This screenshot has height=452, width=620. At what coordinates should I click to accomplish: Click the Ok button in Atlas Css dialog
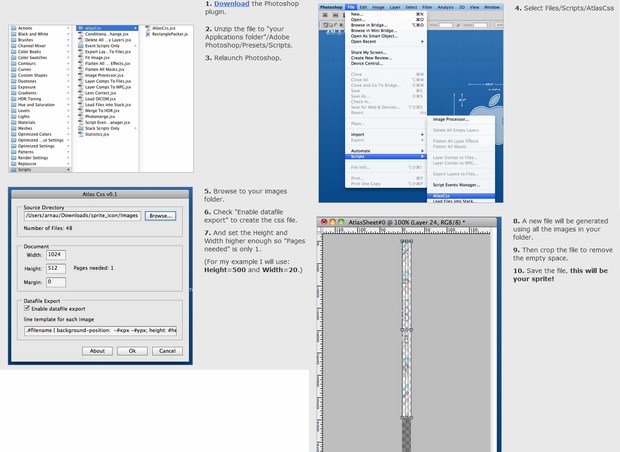click(x=132, y=351)
